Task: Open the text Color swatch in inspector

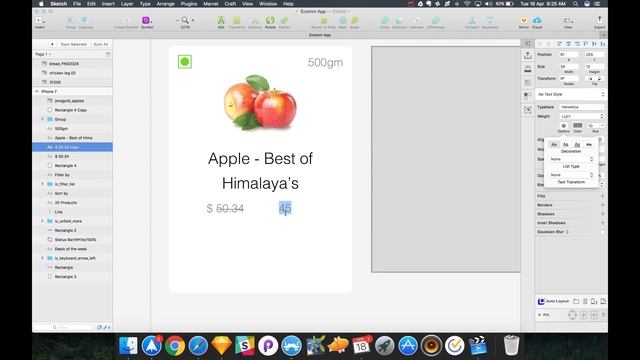Action: [x=578, y=125]
